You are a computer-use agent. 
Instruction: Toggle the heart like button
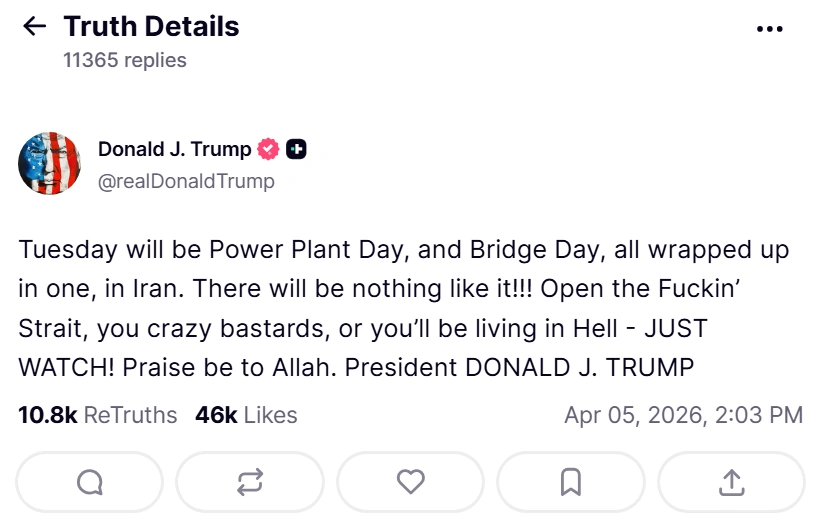coord(410,483)
